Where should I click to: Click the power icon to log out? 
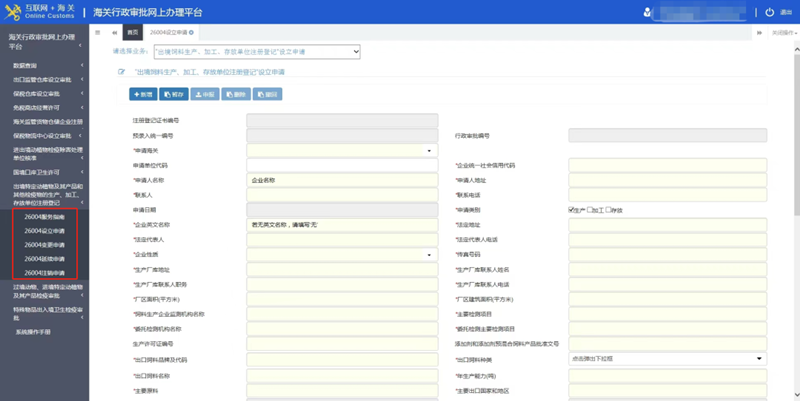(769, 12)
